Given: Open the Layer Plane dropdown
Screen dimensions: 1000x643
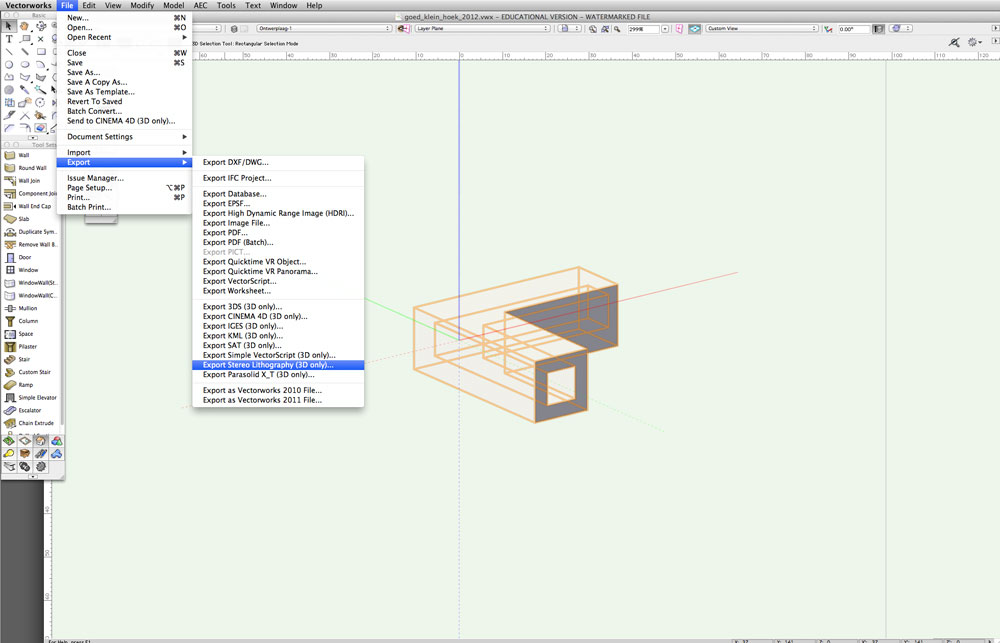Looking at the screenshot, I should [x=482, y=29].
